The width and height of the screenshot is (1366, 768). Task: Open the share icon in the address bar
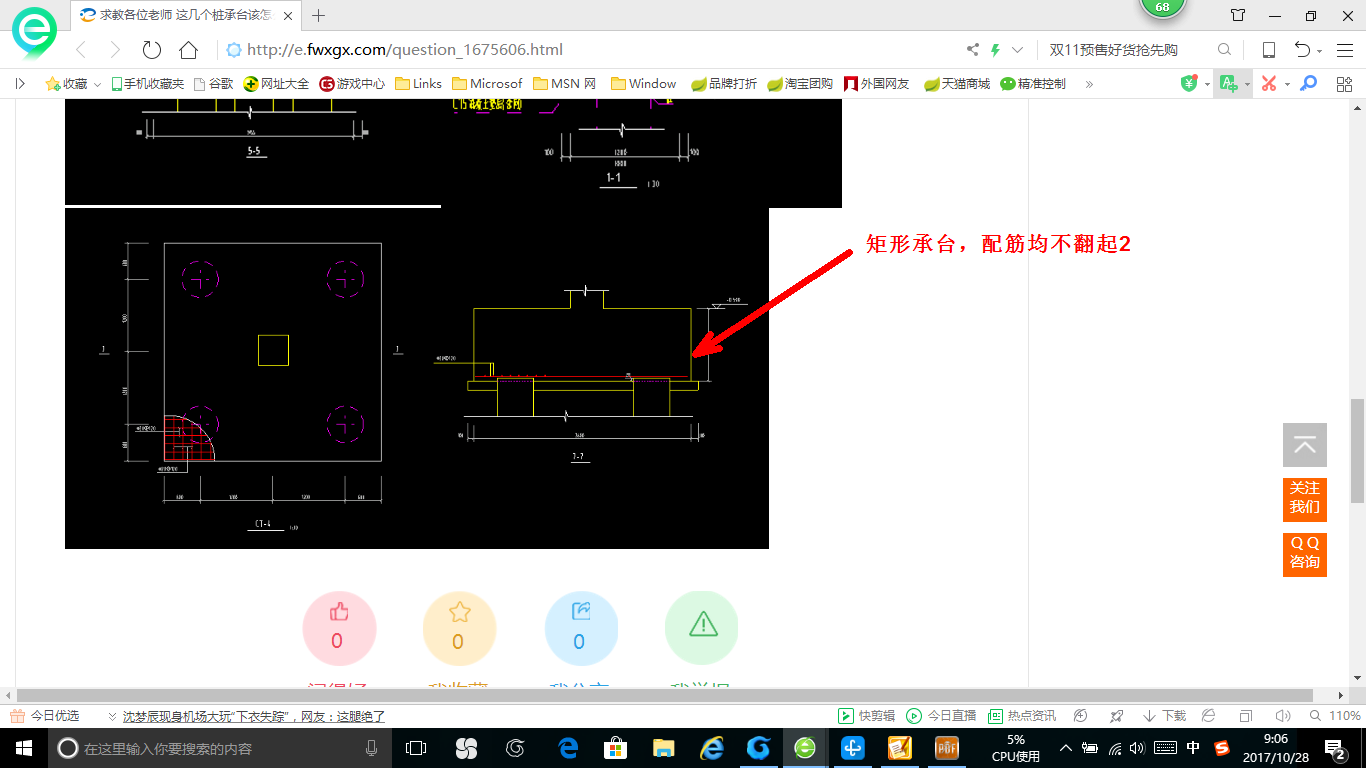pyautogui.click(x=972, y=50)
